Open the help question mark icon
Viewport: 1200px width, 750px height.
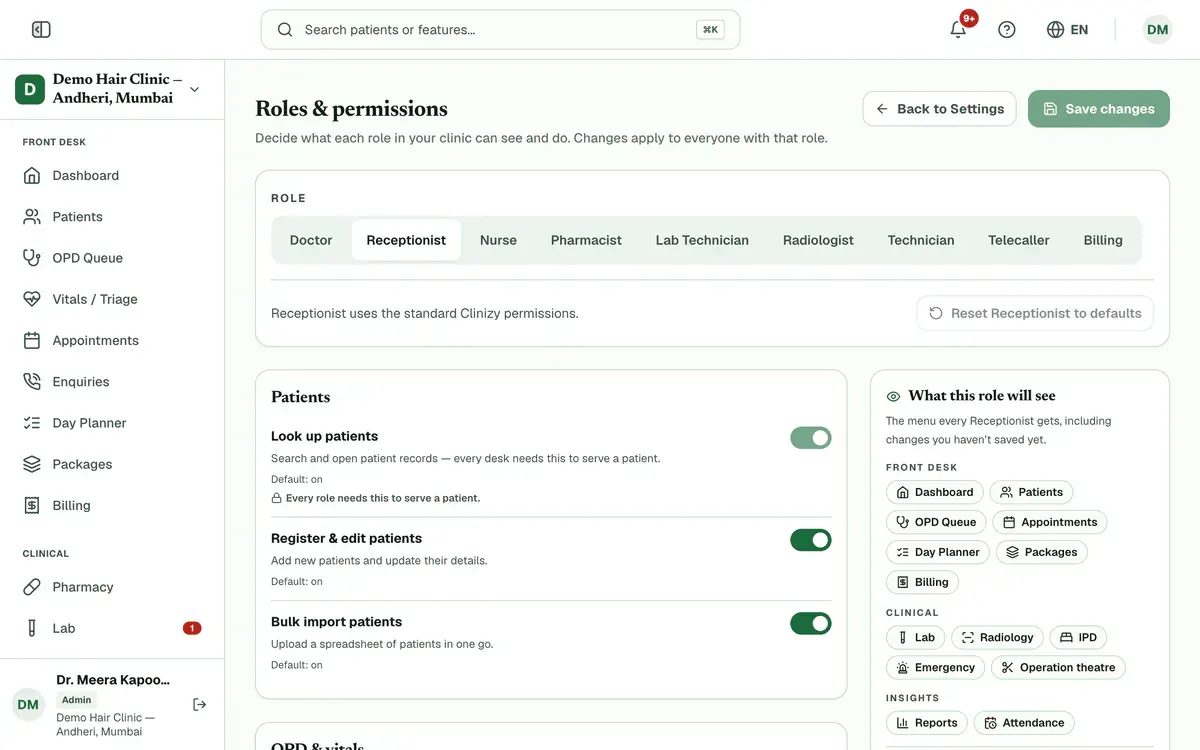point(1007,30)
